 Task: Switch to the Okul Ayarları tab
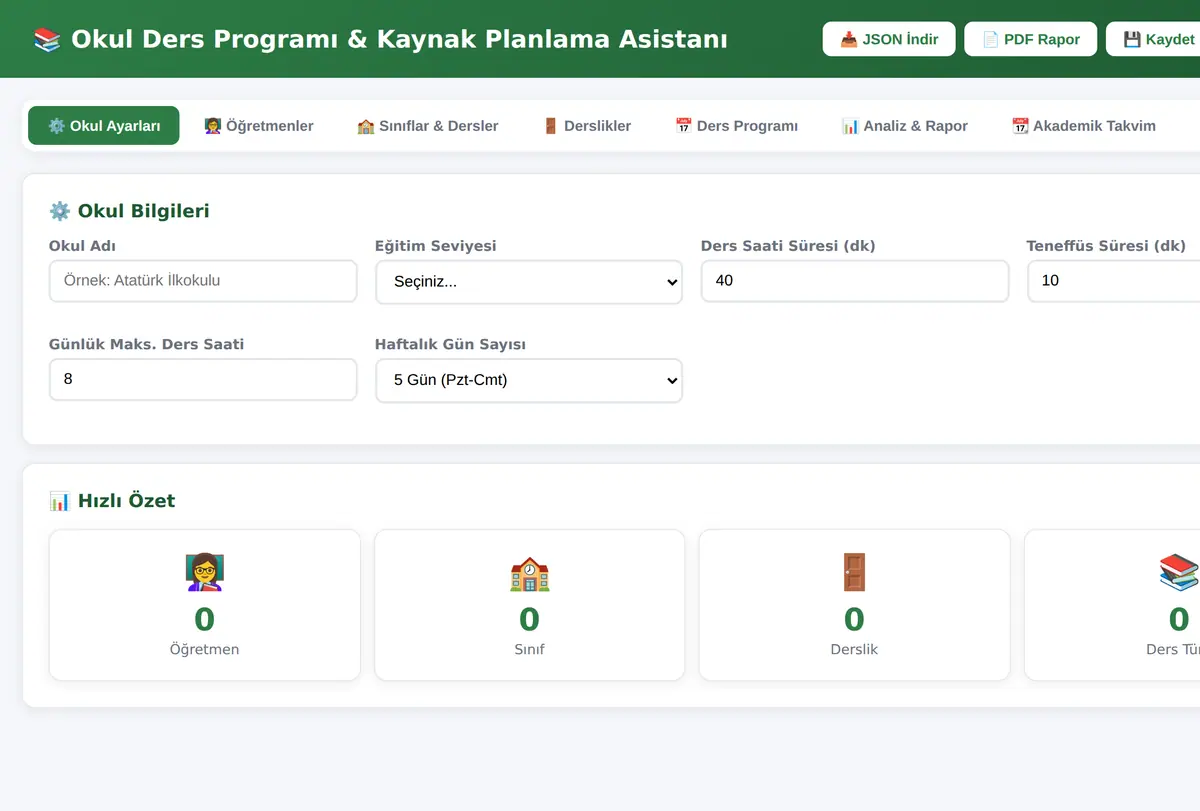click(x=104, y=126)
